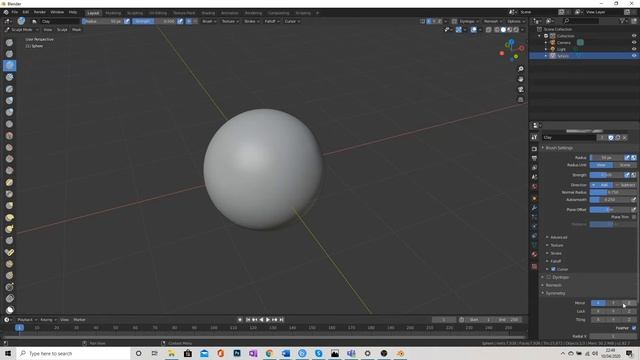Switch to the Shading workspace tab
Screen dimensions: 640x360
click(x=208, y=13)
